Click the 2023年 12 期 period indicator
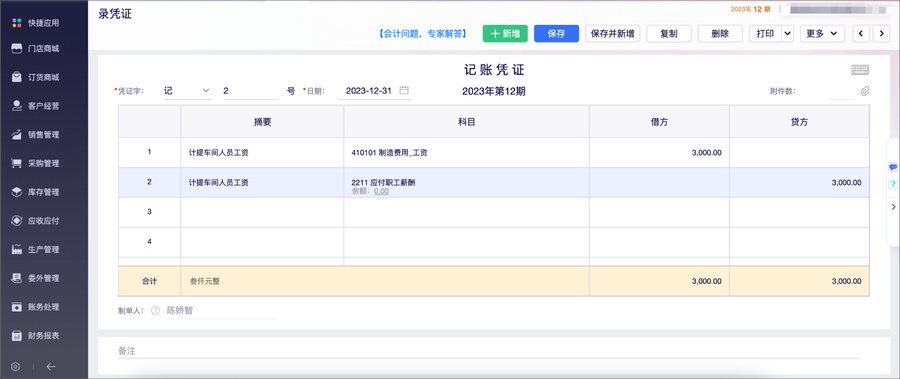Image resolution: width=900 pixels, height=379 pixels. coord(750,9)
